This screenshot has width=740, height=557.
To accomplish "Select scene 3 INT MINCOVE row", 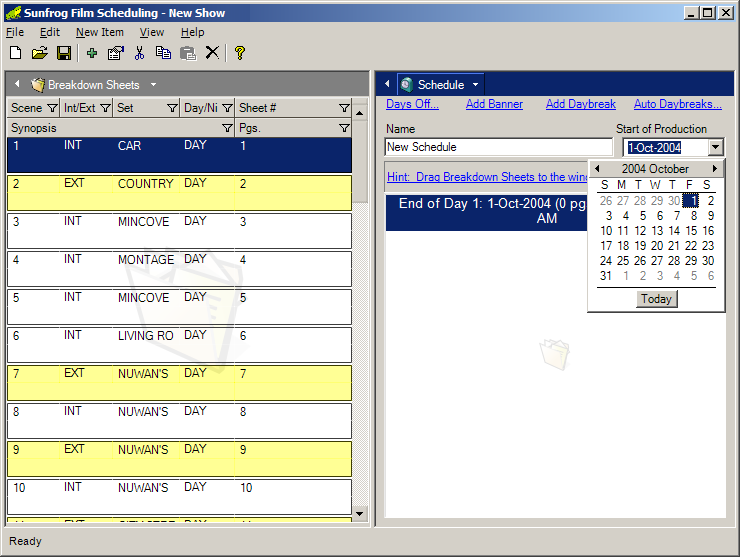I will point(179,231).
